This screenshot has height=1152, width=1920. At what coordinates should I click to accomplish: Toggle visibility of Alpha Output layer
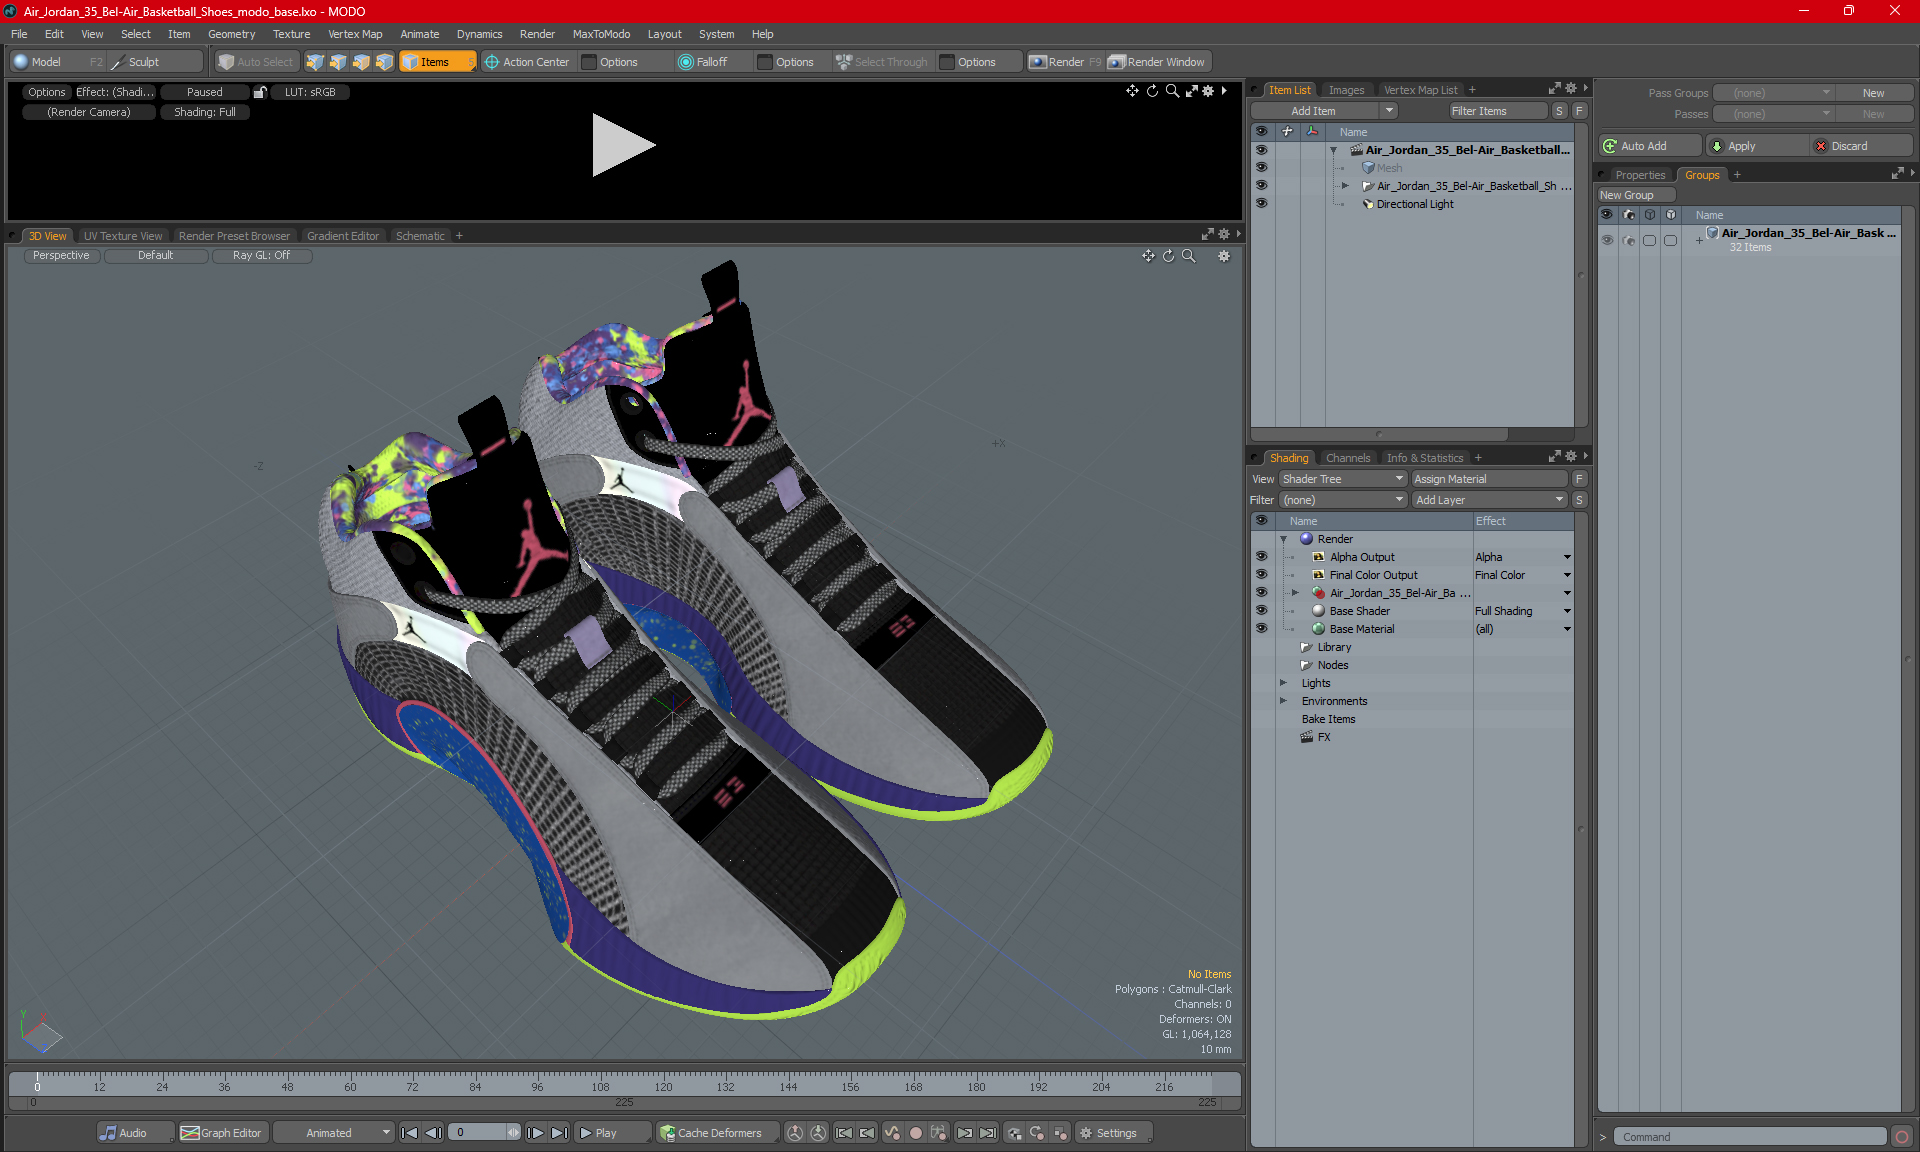[x=1261, y=556]
